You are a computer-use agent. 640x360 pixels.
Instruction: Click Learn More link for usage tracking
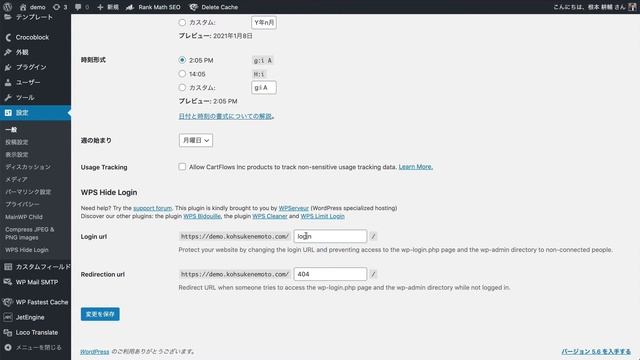[416, 167]
